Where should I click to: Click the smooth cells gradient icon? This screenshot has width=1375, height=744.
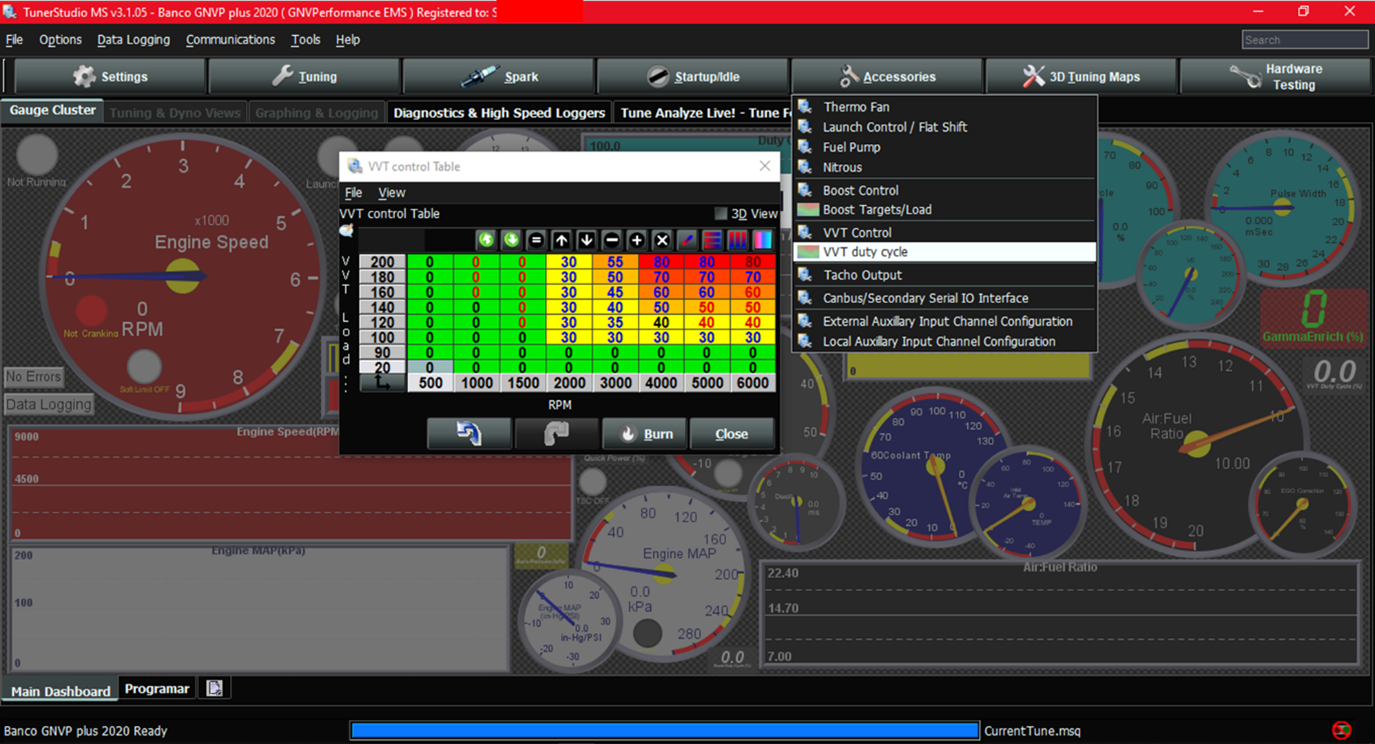pos(762,240)
